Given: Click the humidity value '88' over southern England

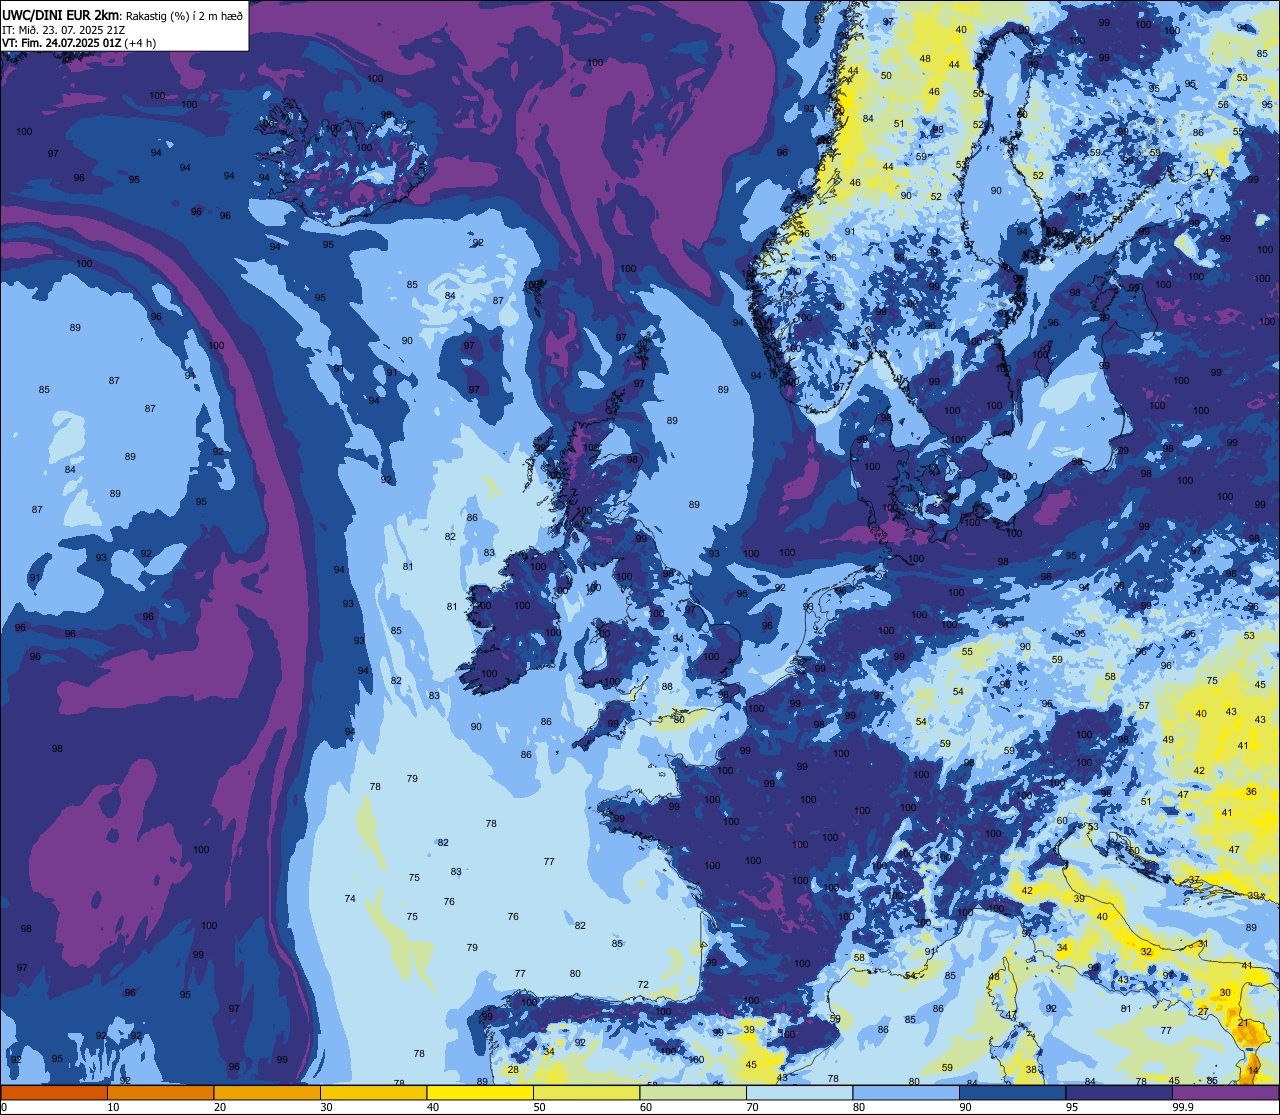Looking at the screenshot, I should pyautogui.click(x=667, y=686).
